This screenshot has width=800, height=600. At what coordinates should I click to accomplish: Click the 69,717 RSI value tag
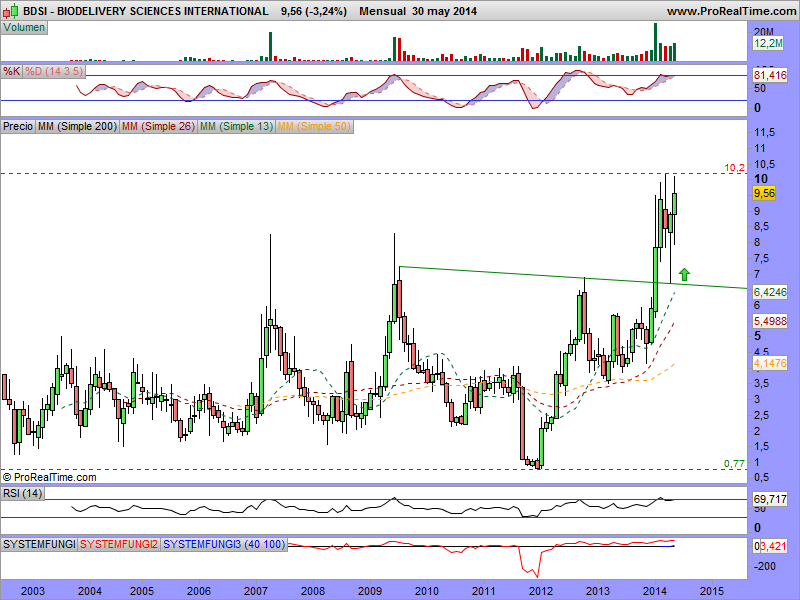point(770,499)
